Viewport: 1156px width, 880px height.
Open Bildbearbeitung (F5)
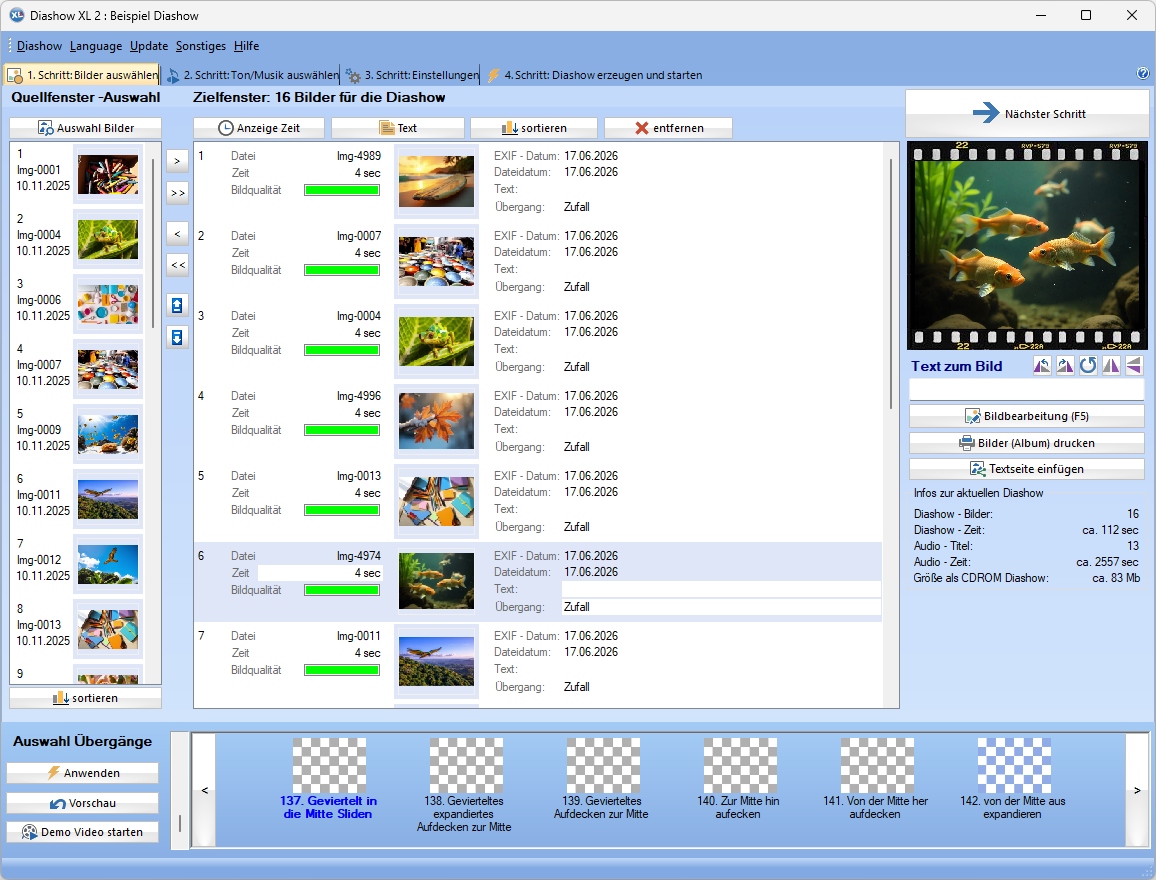[x=1027, y=416]
